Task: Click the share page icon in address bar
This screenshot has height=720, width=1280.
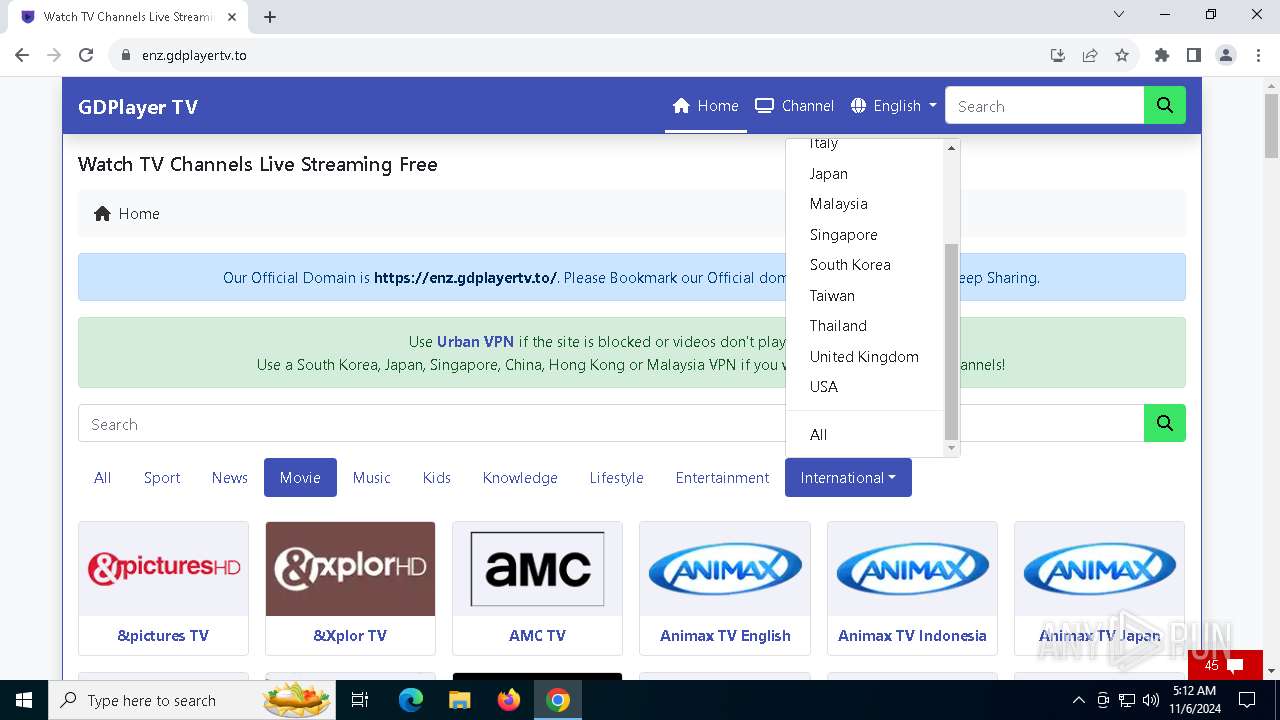Action: click(1090, 55)
